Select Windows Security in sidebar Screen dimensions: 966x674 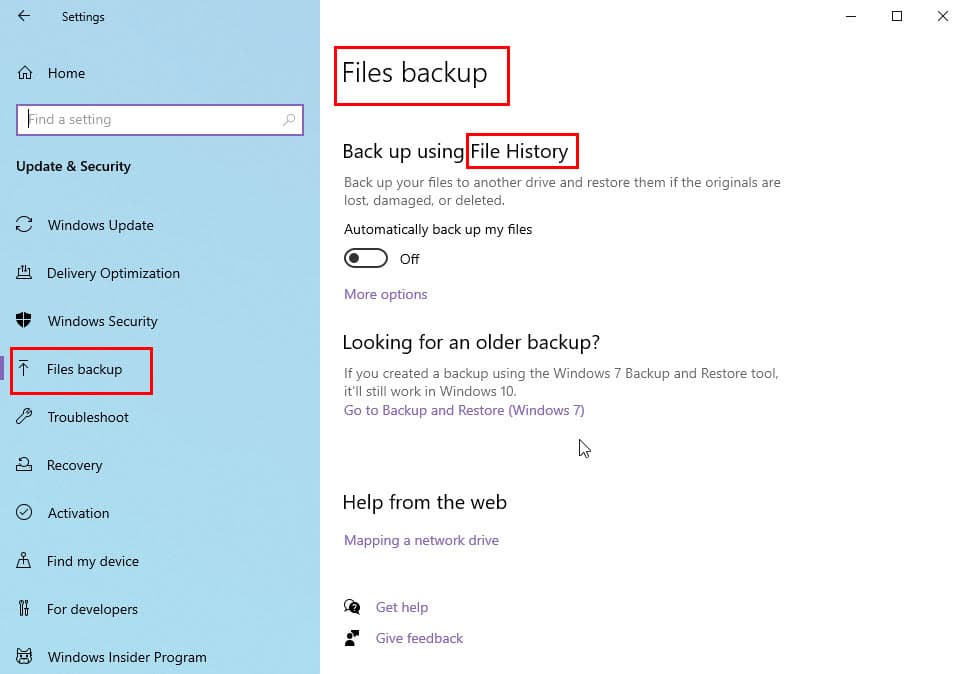click(x=103, y=321)
